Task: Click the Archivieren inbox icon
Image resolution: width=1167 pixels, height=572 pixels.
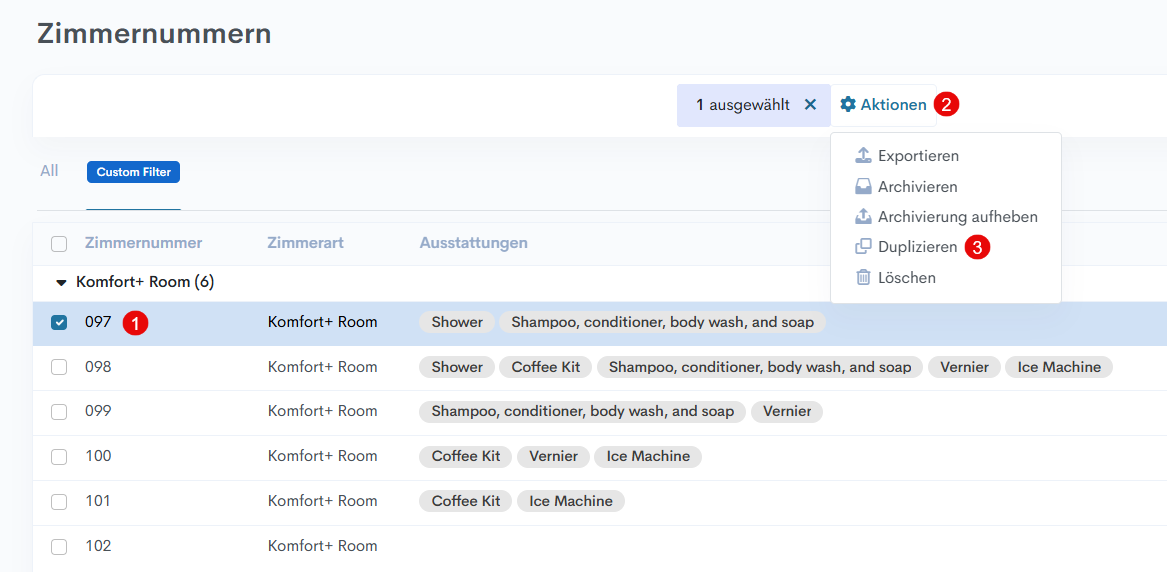Action: tap(863, 187)
